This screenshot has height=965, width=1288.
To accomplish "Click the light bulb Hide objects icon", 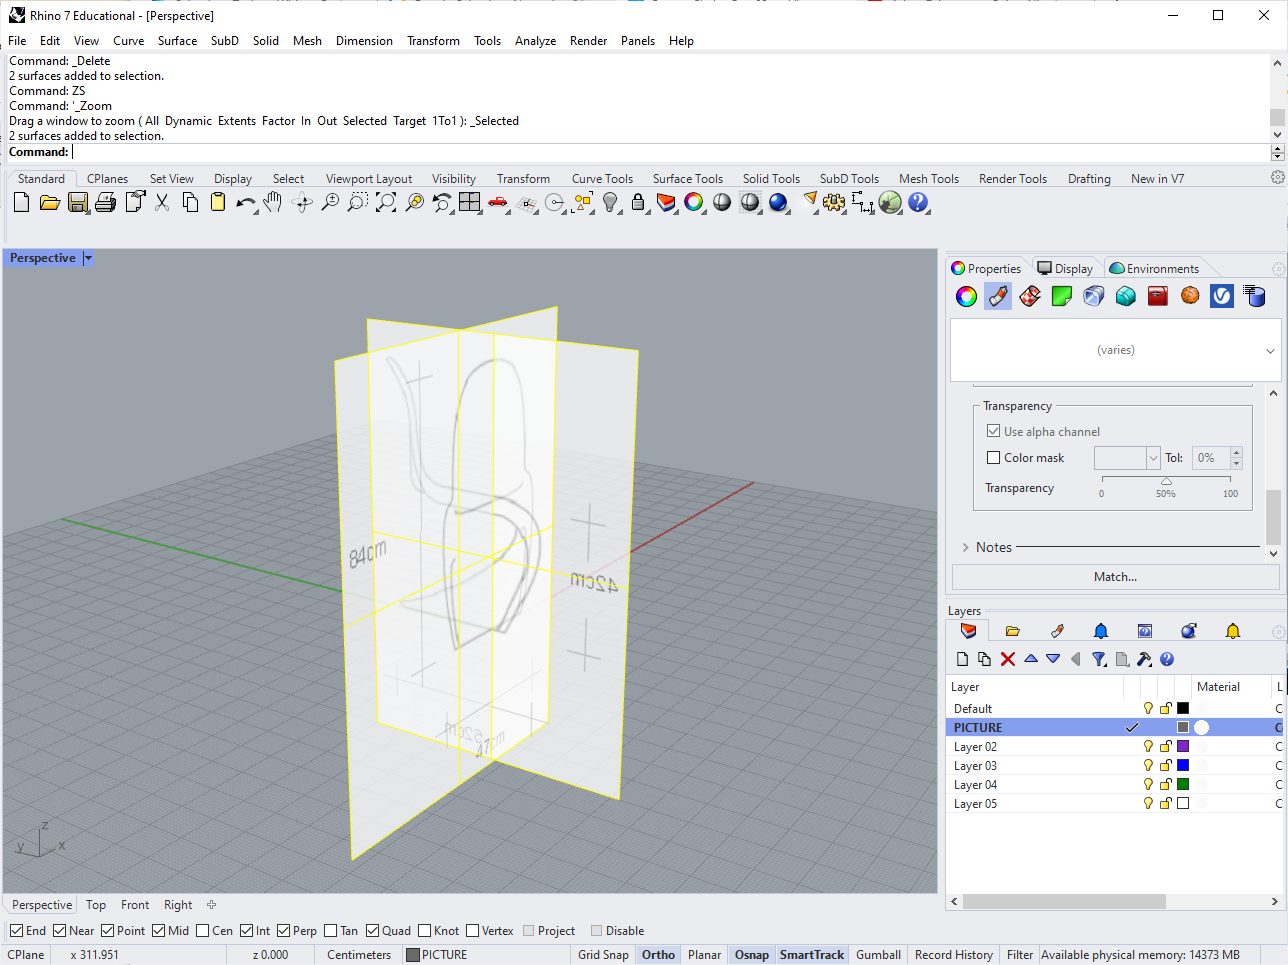I will pyautogui.click(x=610, y=203).
